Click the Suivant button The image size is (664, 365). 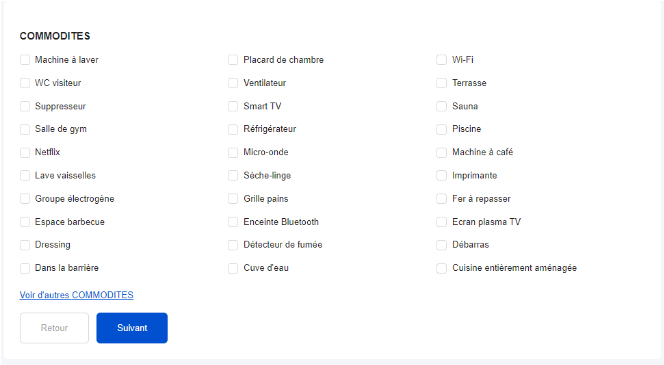tap(132, 328)
